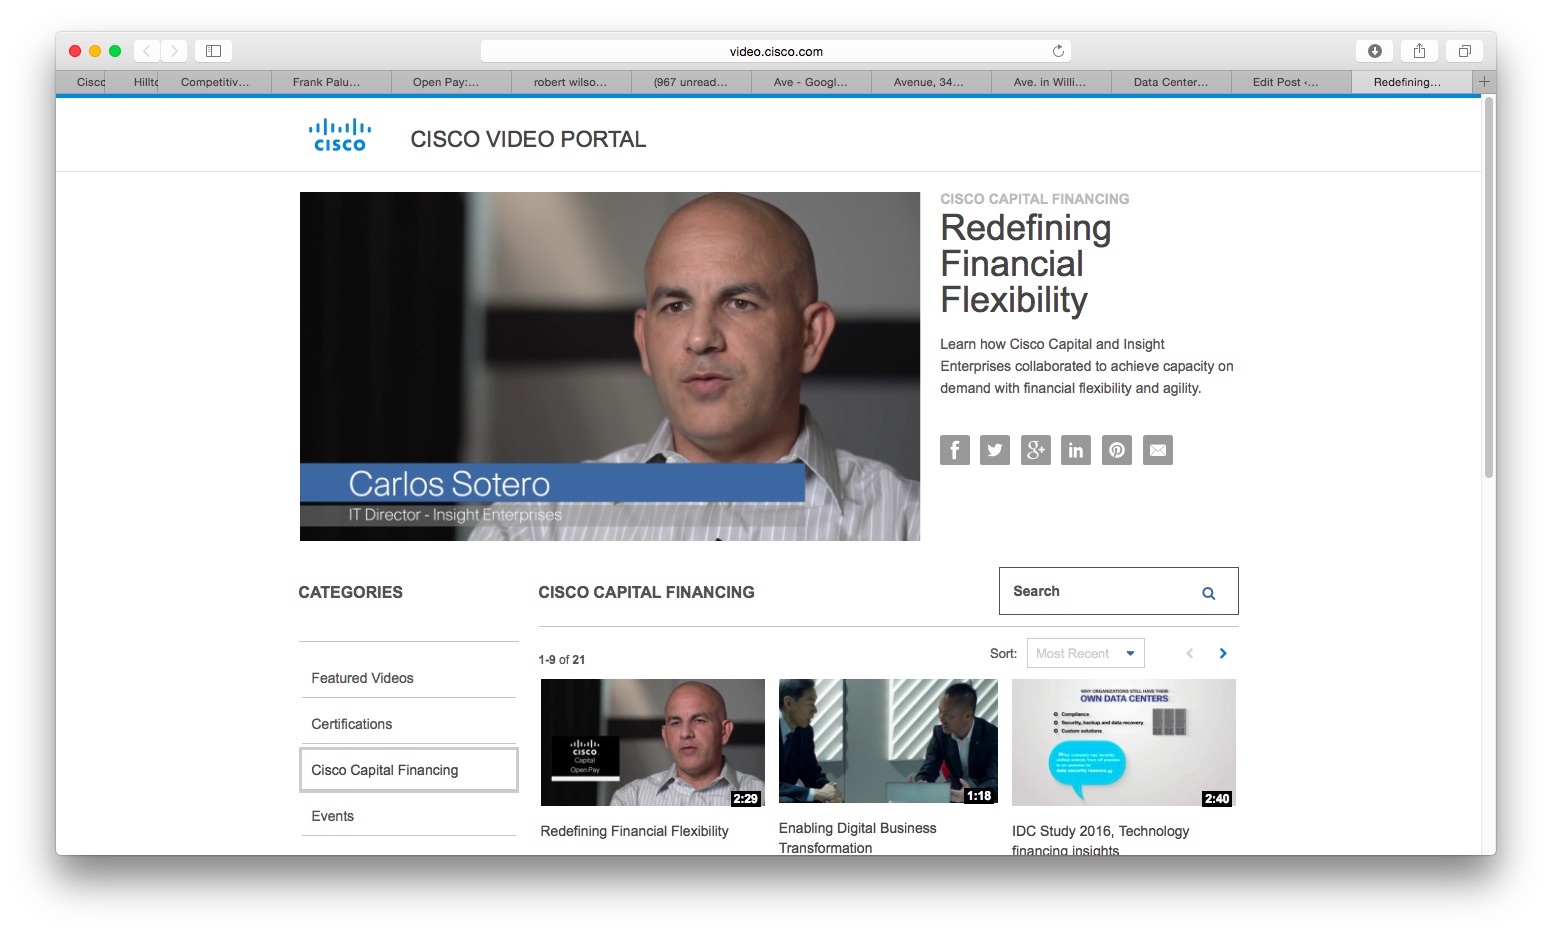1552x935 pixels.
Task: Open the Most Recent sort dropdown
Action: 1085,654
